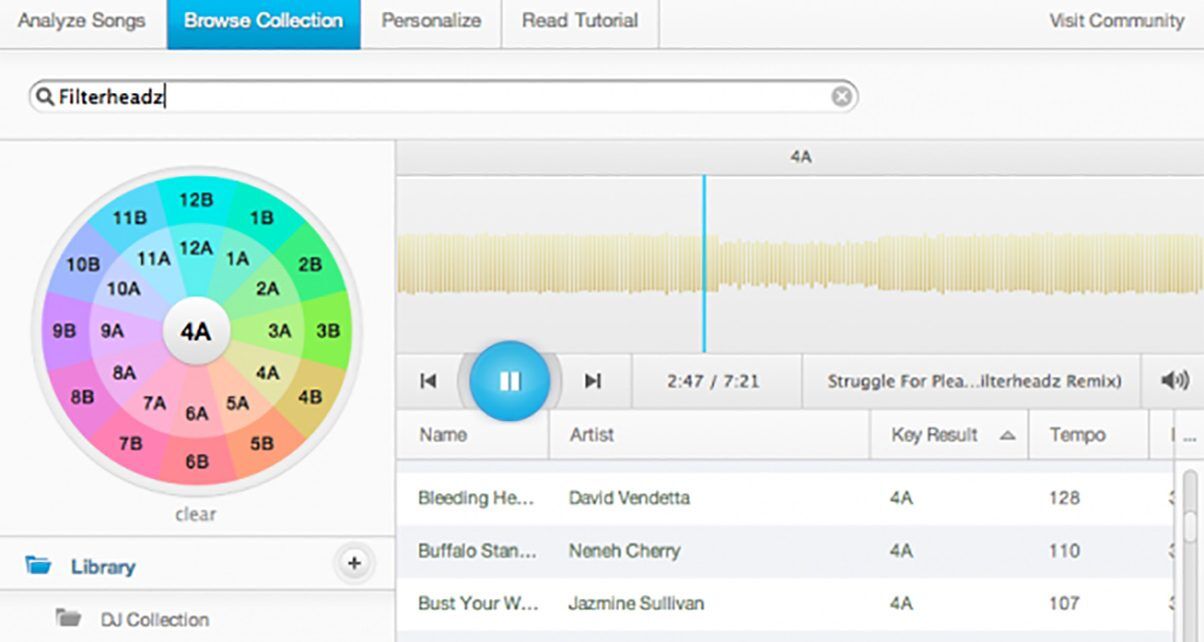
Task: Pause the playing track
Action: (x=510, y=381)
